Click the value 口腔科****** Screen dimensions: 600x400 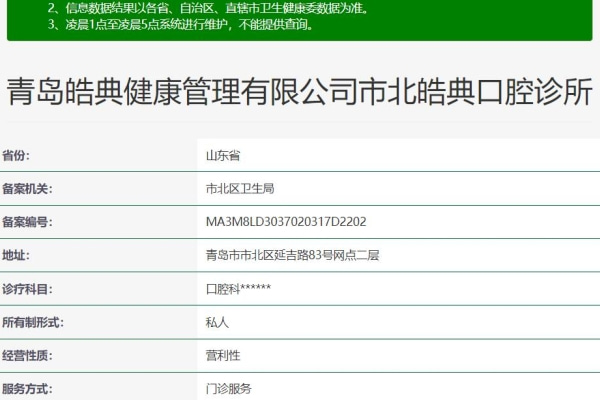click(238, 289)
